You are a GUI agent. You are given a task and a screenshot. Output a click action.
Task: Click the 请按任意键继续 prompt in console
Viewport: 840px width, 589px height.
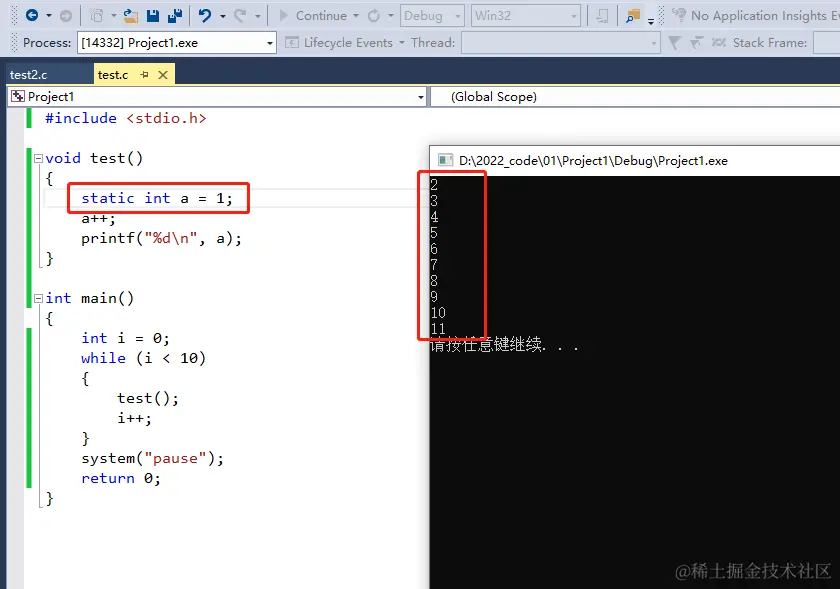504,345
